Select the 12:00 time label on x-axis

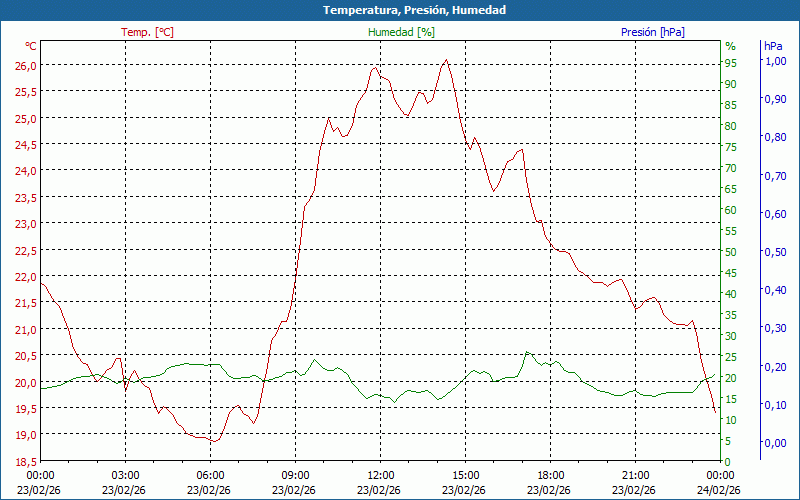[380, 475]
